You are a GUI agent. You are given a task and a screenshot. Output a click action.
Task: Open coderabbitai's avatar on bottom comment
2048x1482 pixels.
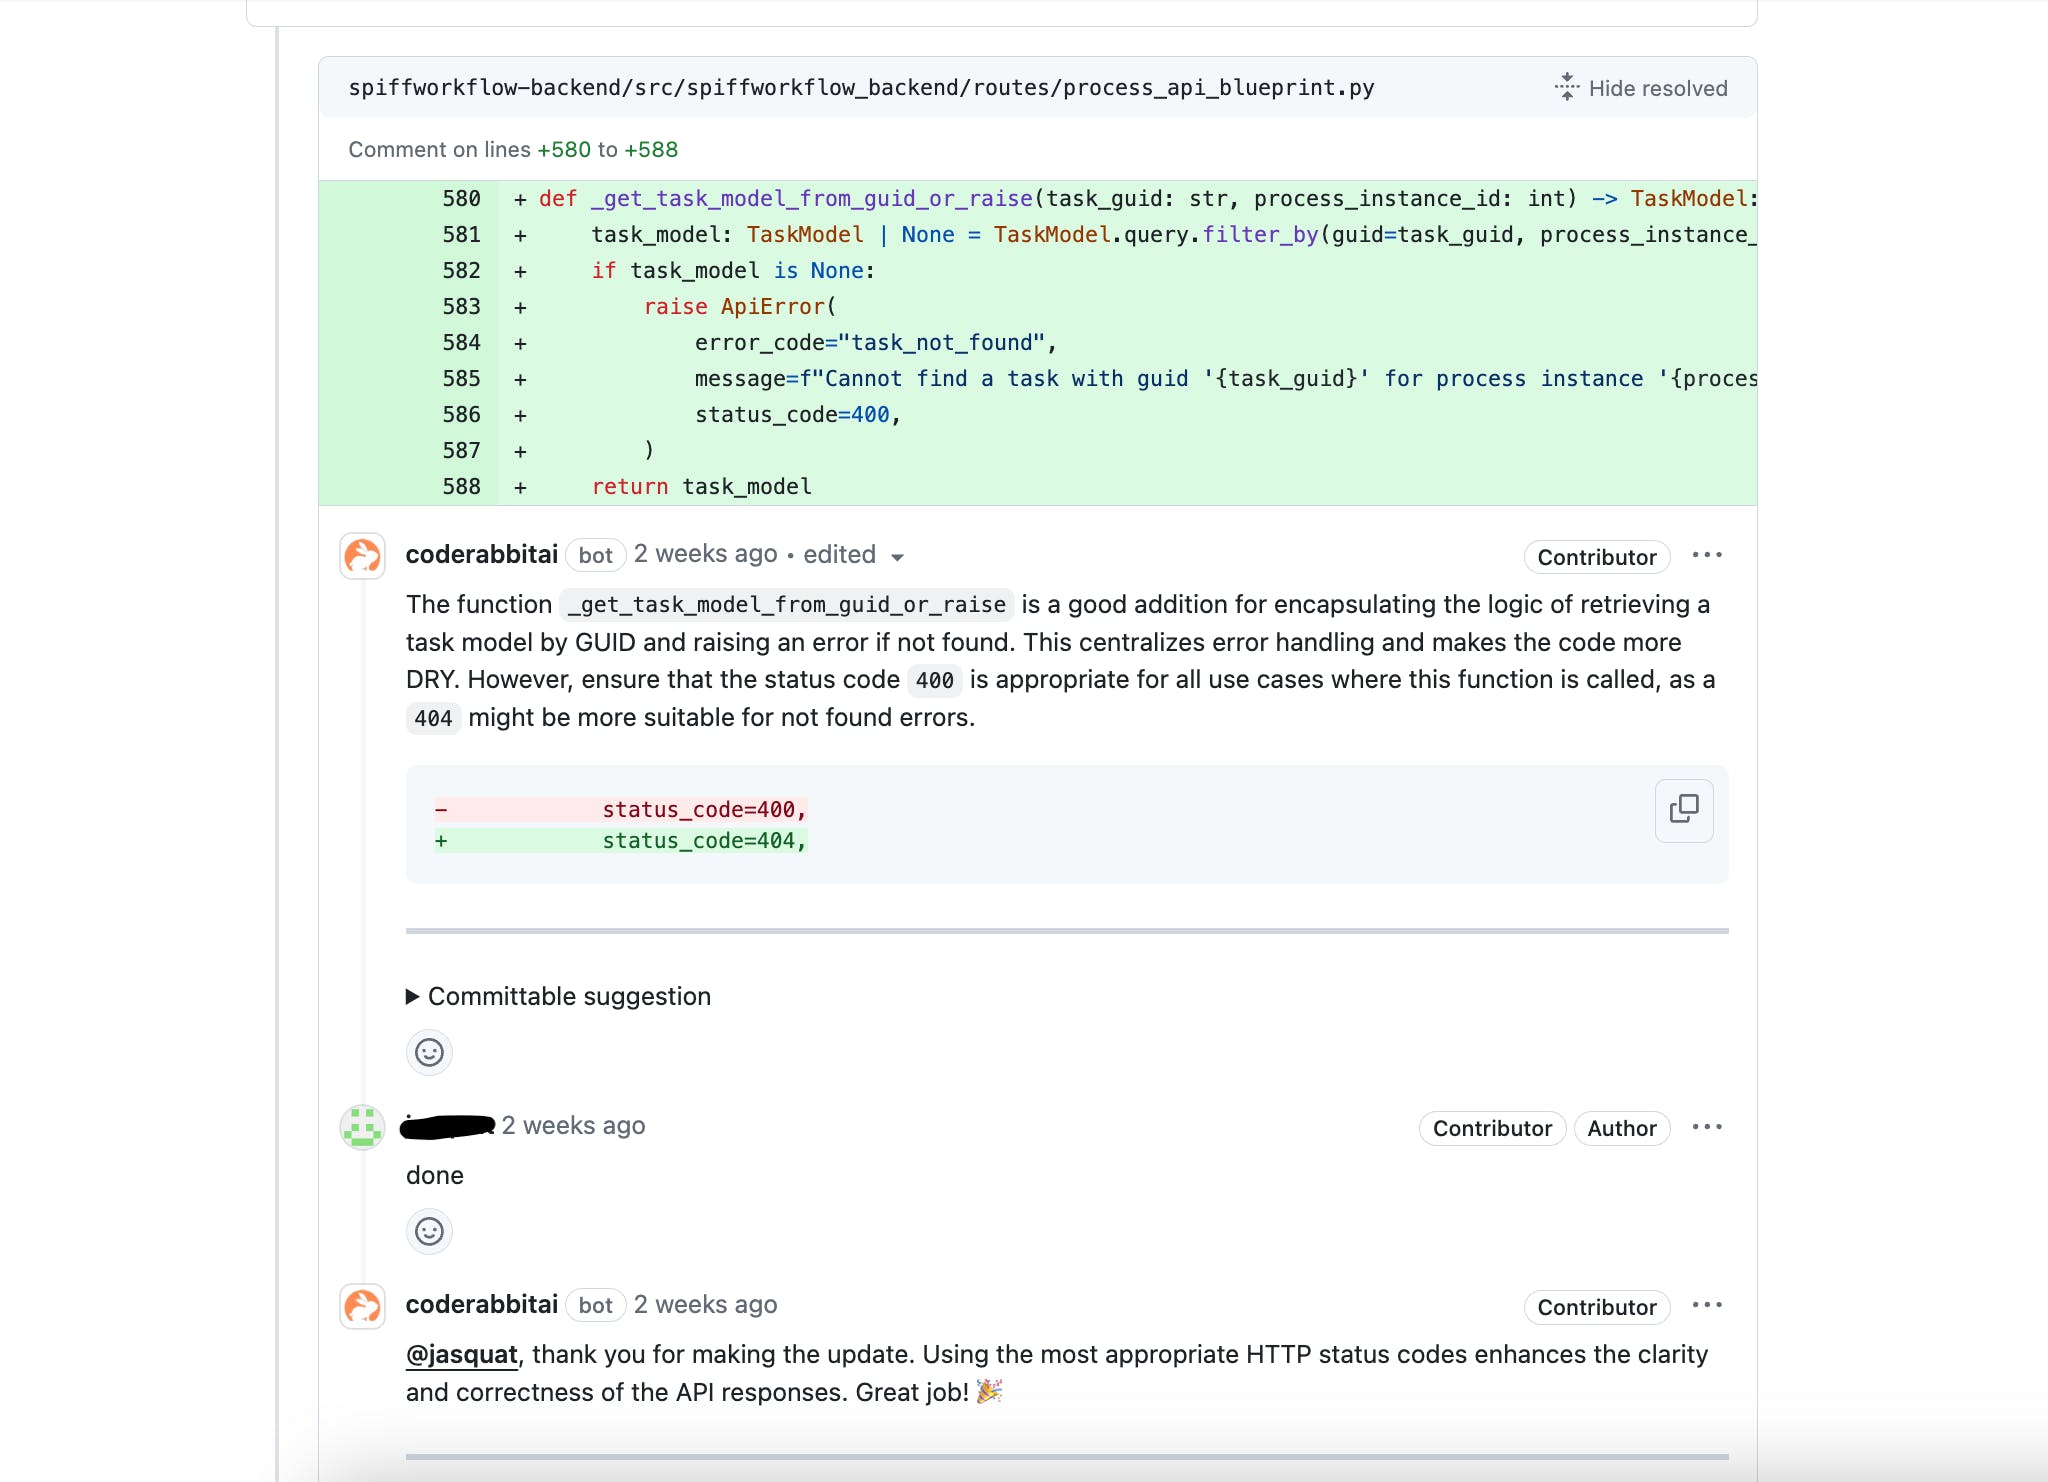(362, 1306)
